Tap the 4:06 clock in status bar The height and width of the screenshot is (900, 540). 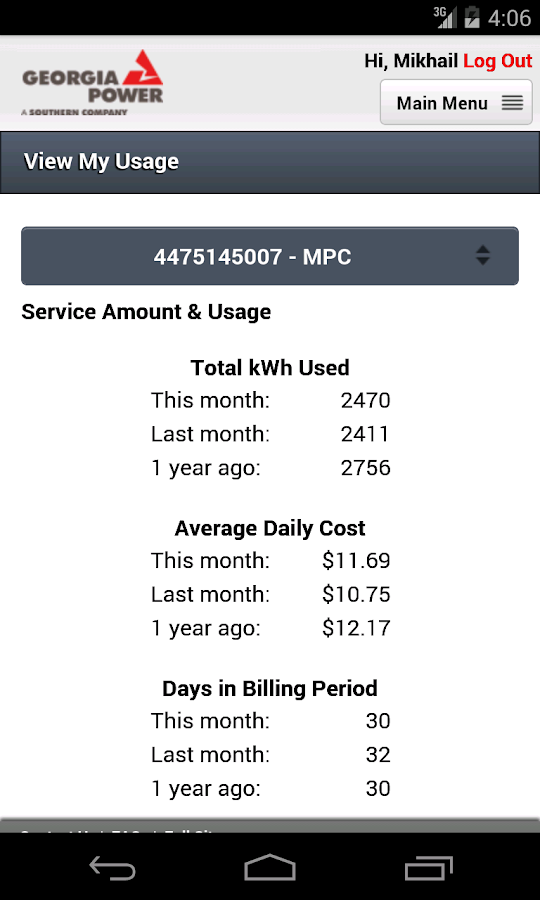point(510,18)
